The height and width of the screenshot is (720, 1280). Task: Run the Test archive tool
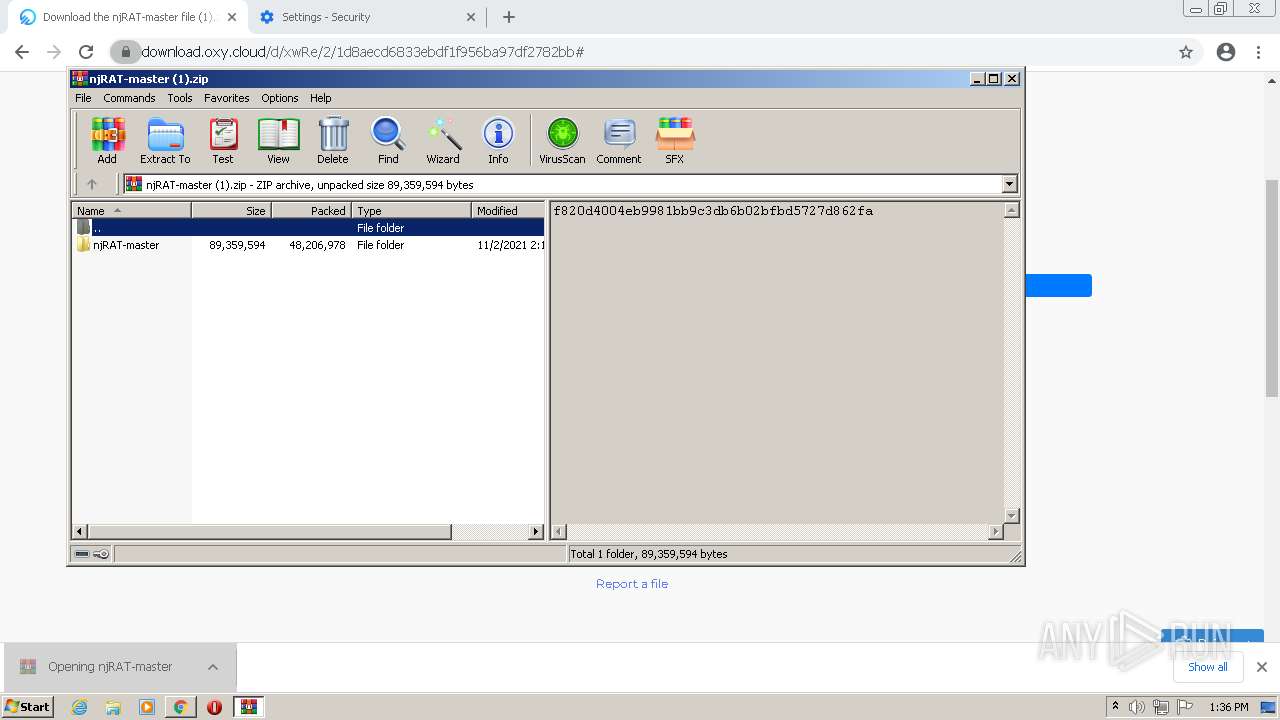coord(223,140)
